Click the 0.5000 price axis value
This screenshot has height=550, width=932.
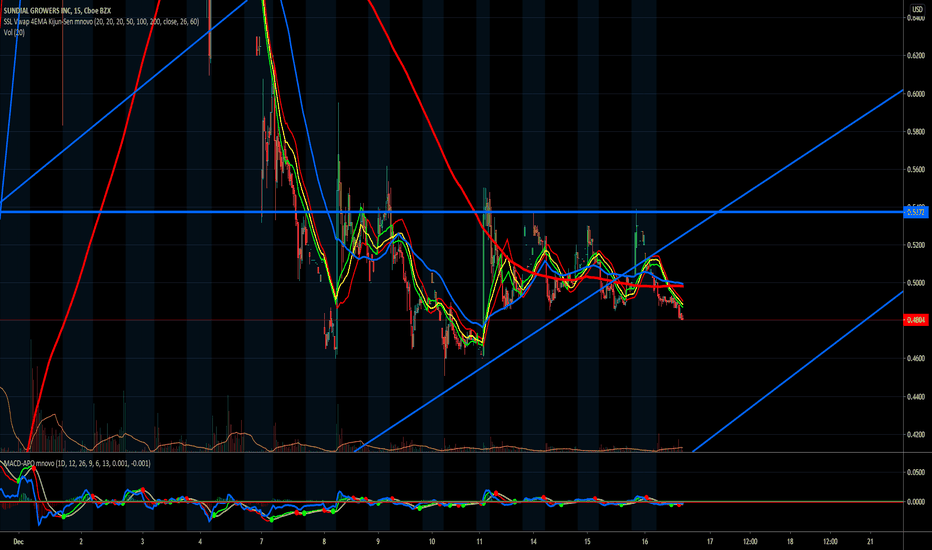click(x=916, y=283)
